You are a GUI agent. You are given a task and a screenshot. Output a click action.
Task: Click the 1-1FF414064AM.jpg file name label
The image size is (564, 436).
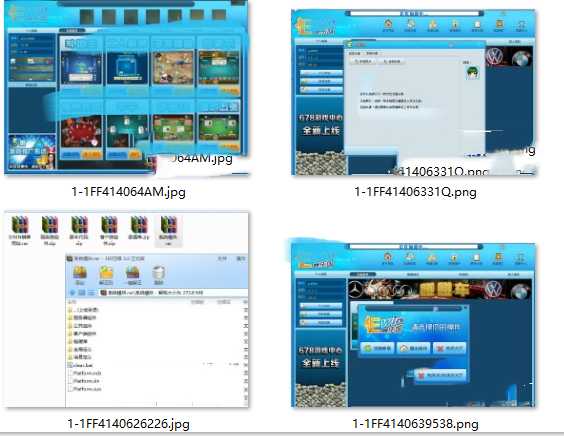click(128, 192)
